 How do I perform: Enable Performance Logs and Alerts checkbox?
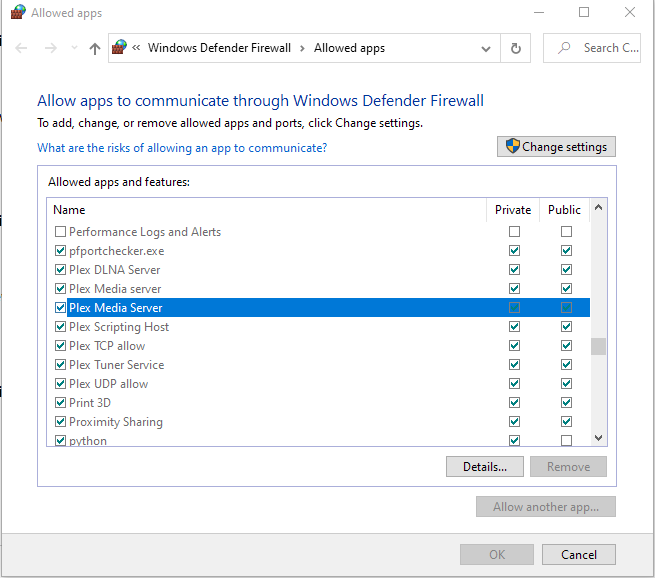click(61, 231)
